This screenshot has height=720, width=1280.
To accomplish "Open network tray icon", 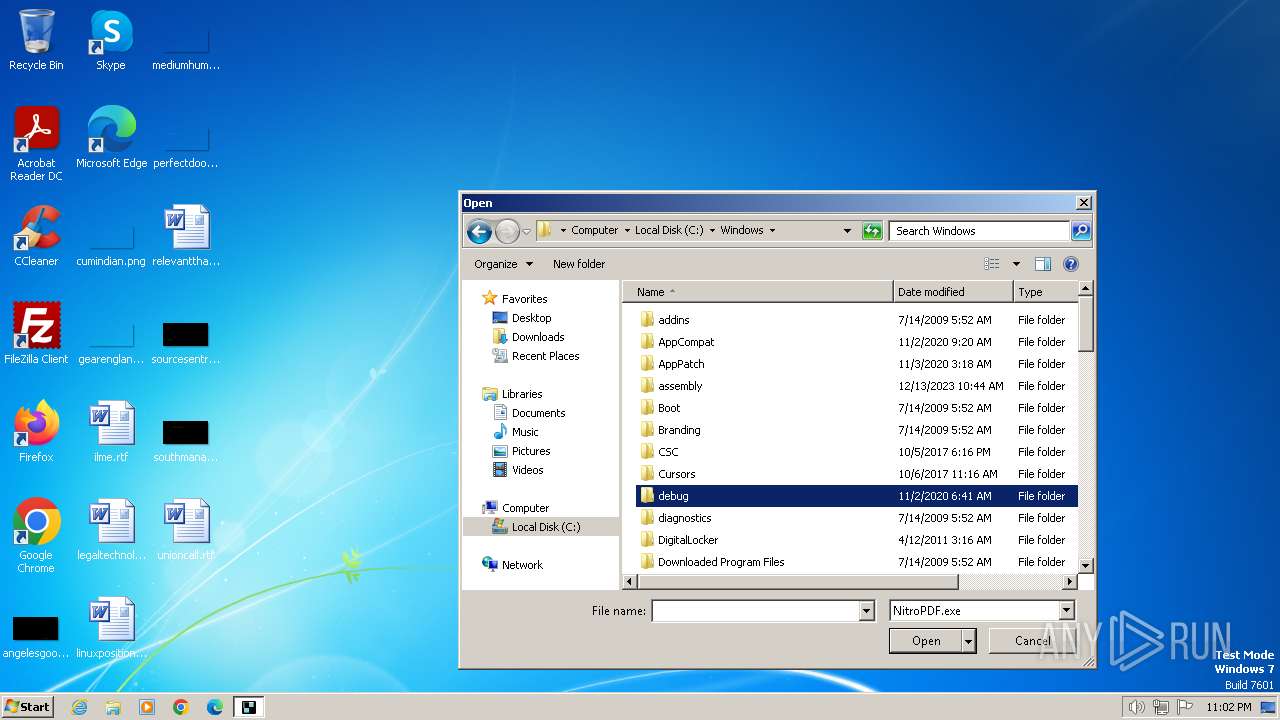I will tap(1160, 707).
